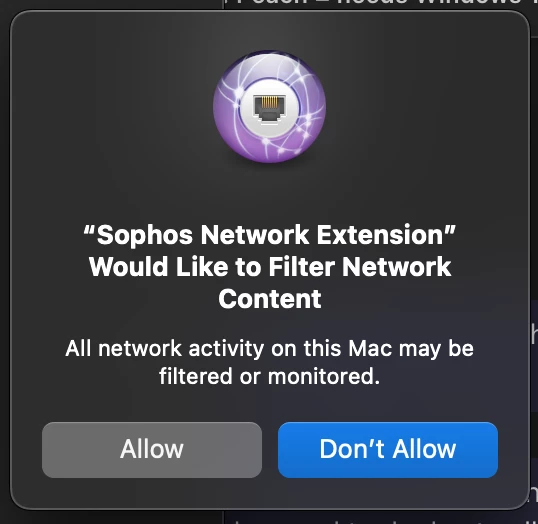Click the "Would Like to Filter Network" line
Screen dimensions: 538x524
pos(270,267)
